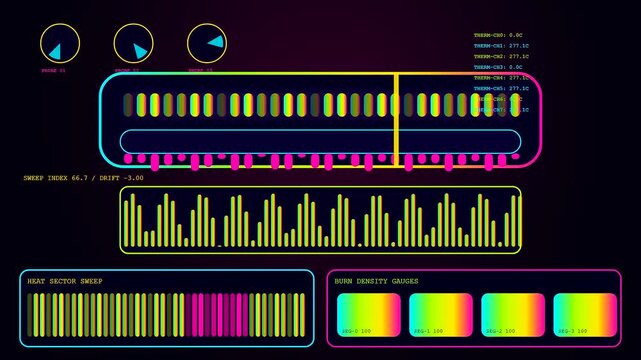Click the vertical yellow sweep position marker
This screenshot has width=641, height=360.
click(x=396, y=120)
